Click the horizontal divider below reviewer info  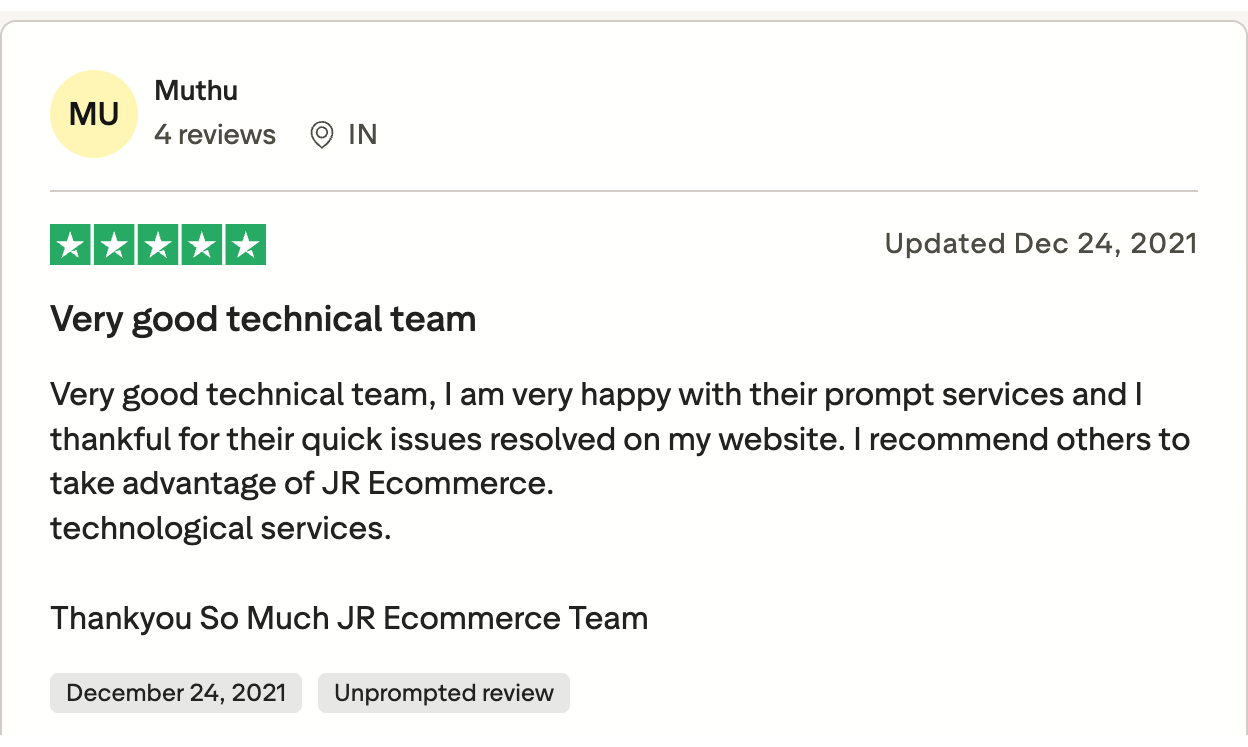pyautogui.click(x=624, y=190)
